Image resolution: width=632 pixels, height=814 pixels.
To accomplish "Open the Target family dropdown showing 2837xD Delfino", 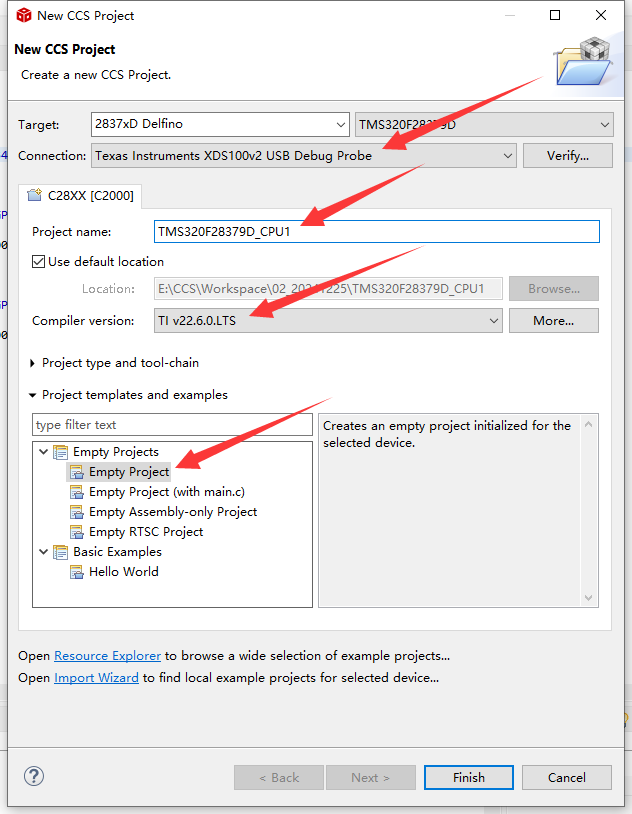I will 220,125.
